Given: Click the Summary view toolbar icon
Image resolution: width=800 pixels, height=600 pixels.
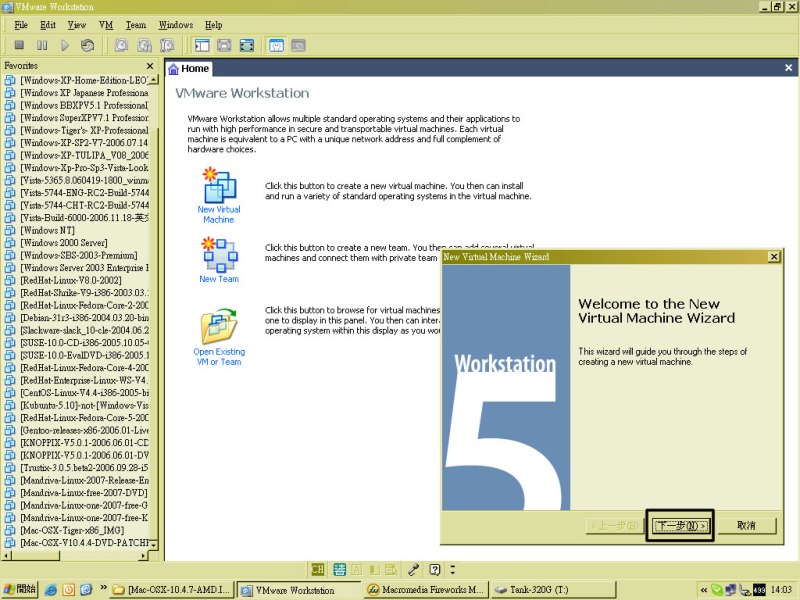Looking at the screenshot, I should pyautogui.click(x=276, y=45).
